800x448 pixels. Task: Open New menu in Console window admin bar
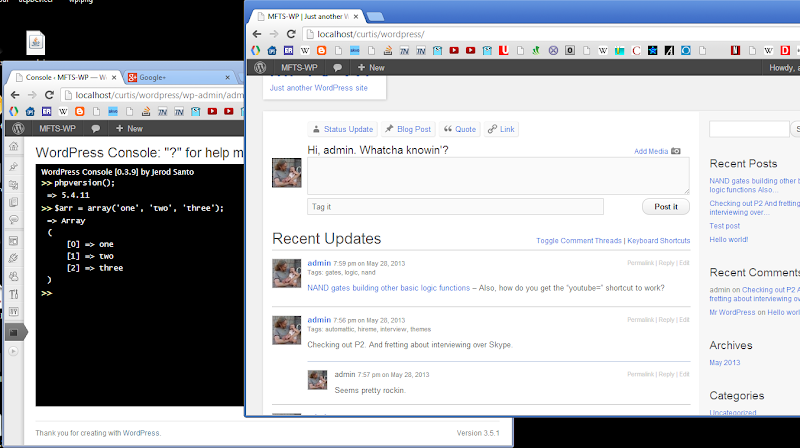pos(129,129)
